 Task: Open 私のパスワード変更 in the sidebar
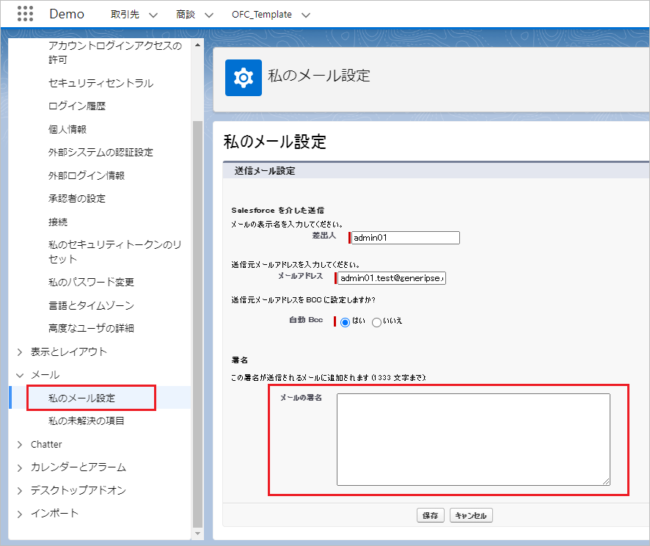pyautogui.click(x=91, y=282)
